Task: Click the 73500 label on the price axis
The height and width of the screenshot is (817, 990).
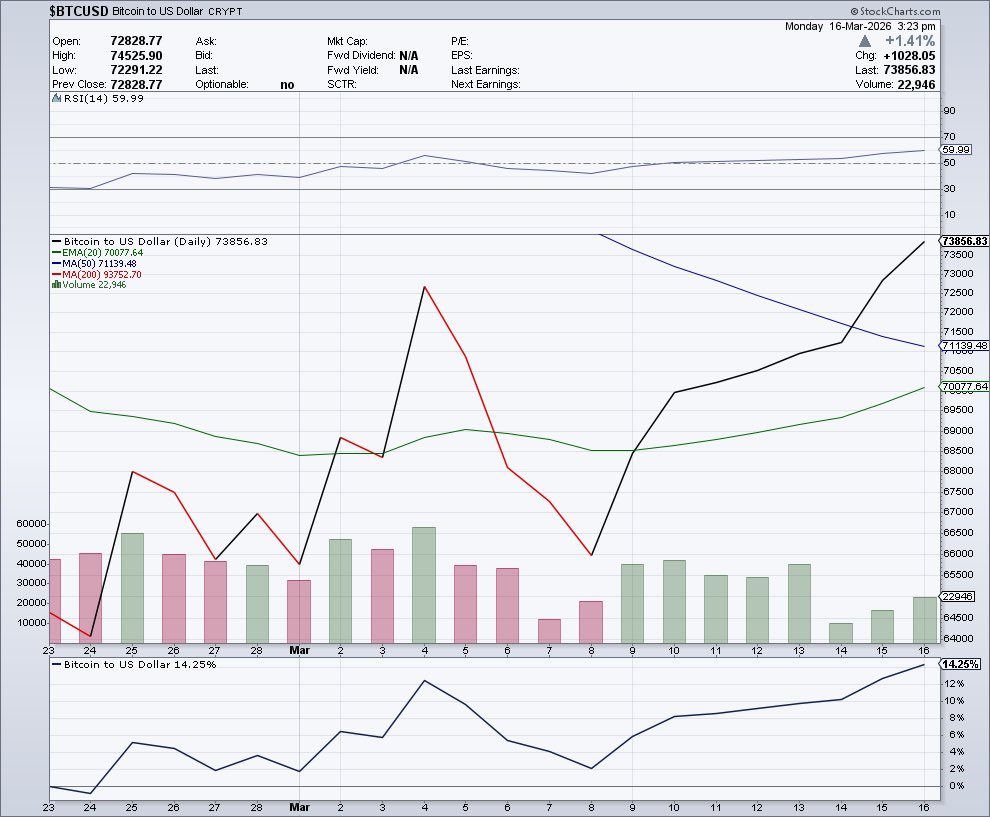Action: (x=958, y=254)
